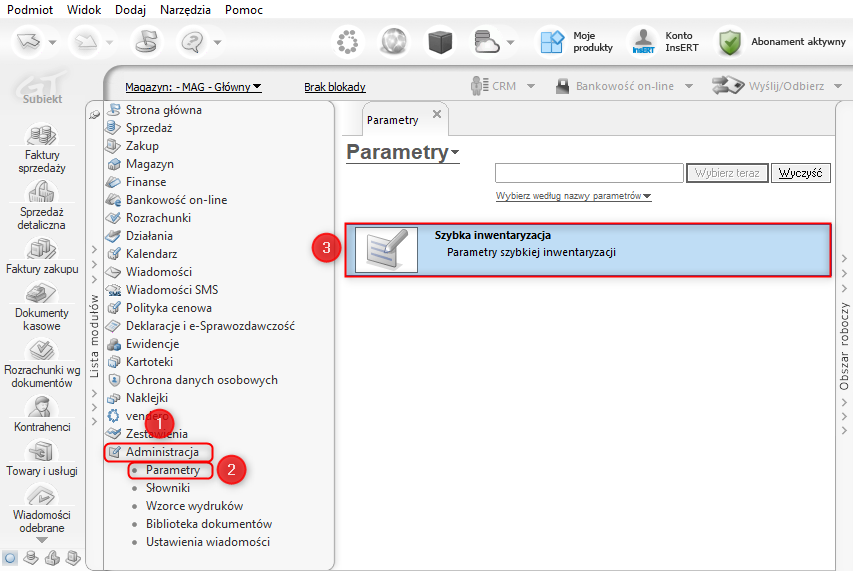Click the parameter search input field
Screen dimensions: 853x571
pyautogui.click(x=589, y=173)
